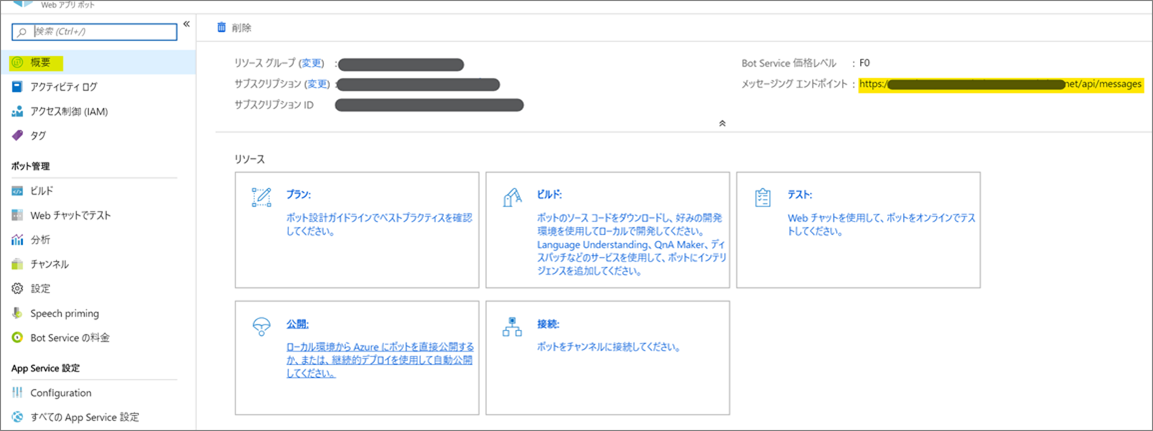Open すべての App Service 設定

pos(84,417)
